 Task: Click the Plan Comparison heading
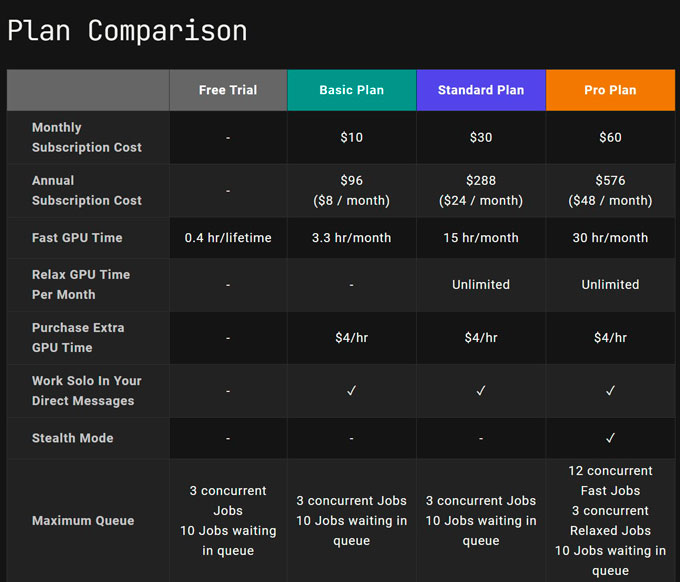[x=127, y=31]
